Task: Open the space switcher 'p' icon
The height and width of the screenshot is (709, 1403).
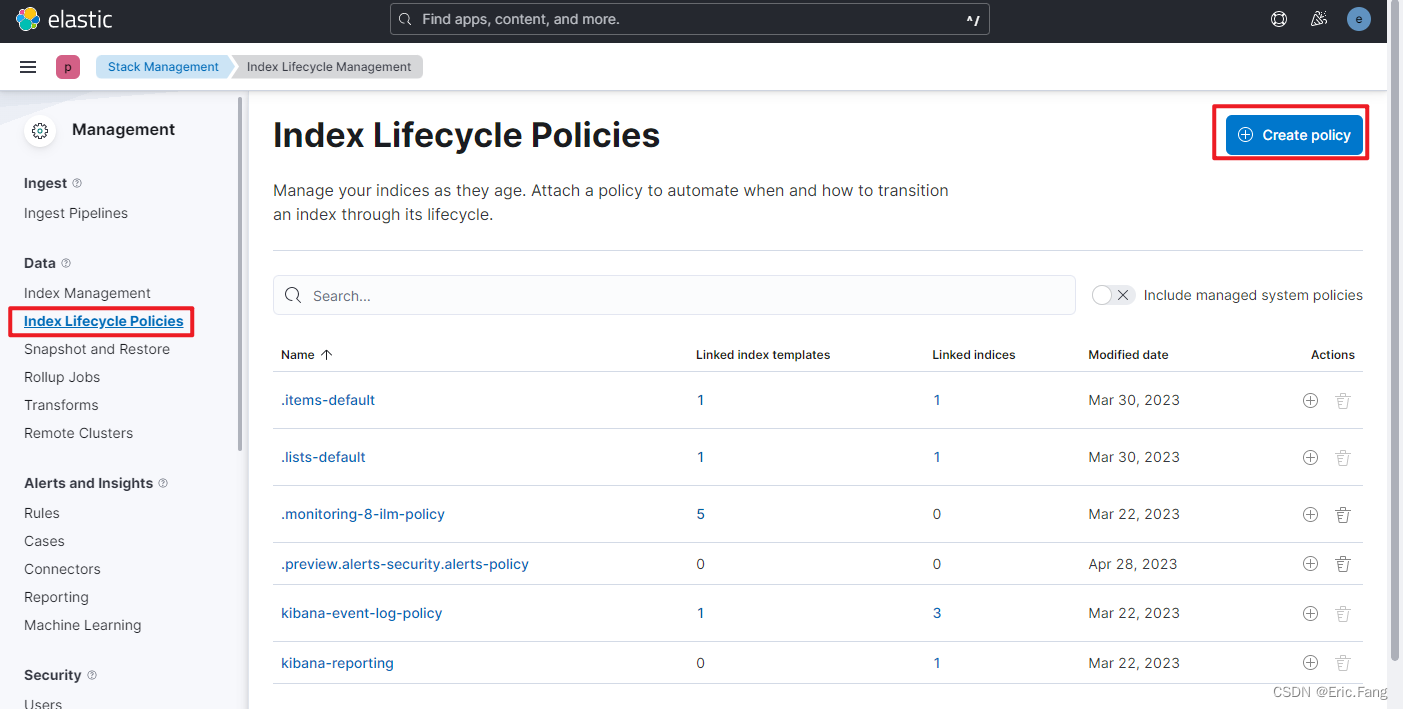Action: click(68, 66)
